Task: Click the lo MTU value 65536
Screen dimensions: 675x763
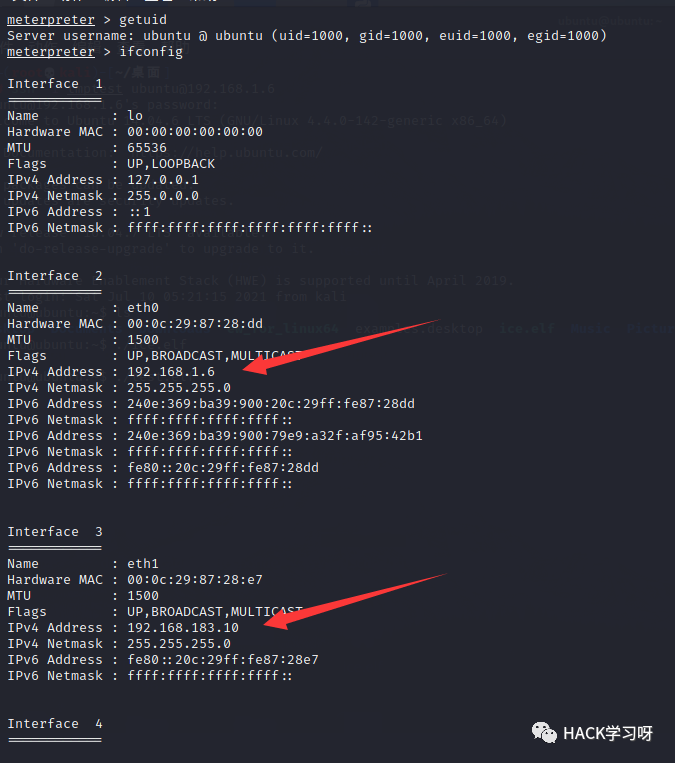Action: (x=147, y=148)
